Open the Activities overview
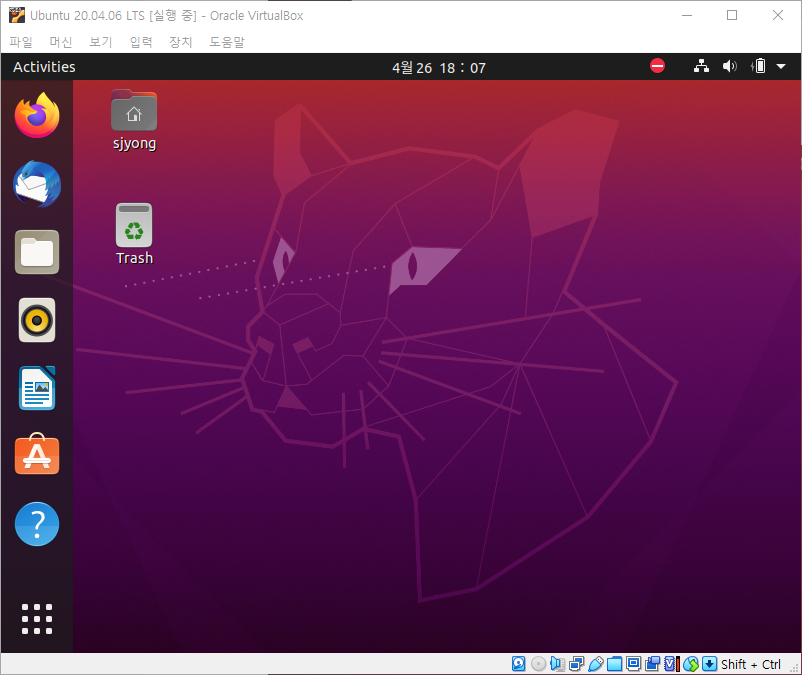The width and height of the screenshot is (802, 675). pyautogui.click(x=44, y=67)
